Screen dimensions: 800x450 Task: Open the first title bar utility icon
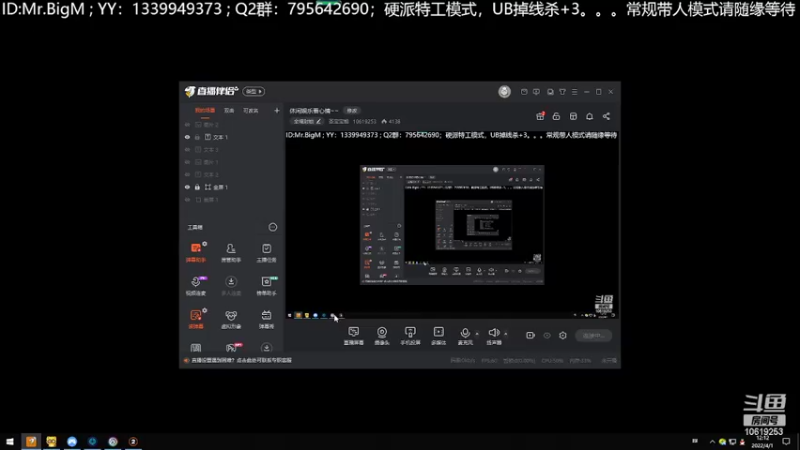(x=524, y=92)
